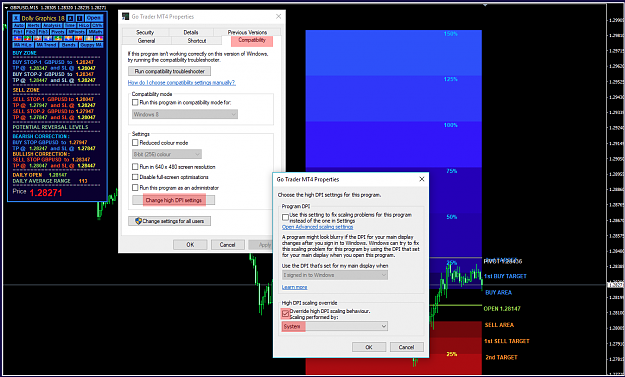625x377 pixels.
Task: Toggle the Pivots button
Action: point(58,32)
